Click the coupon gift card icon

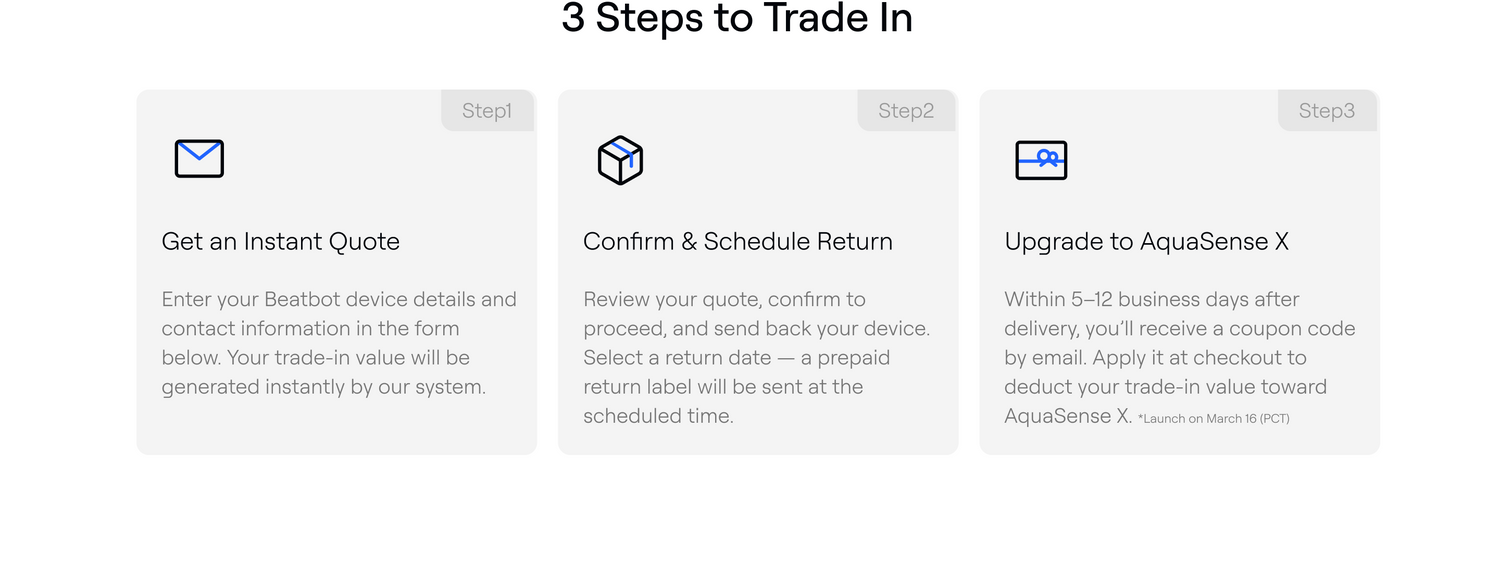[1041, 160]
